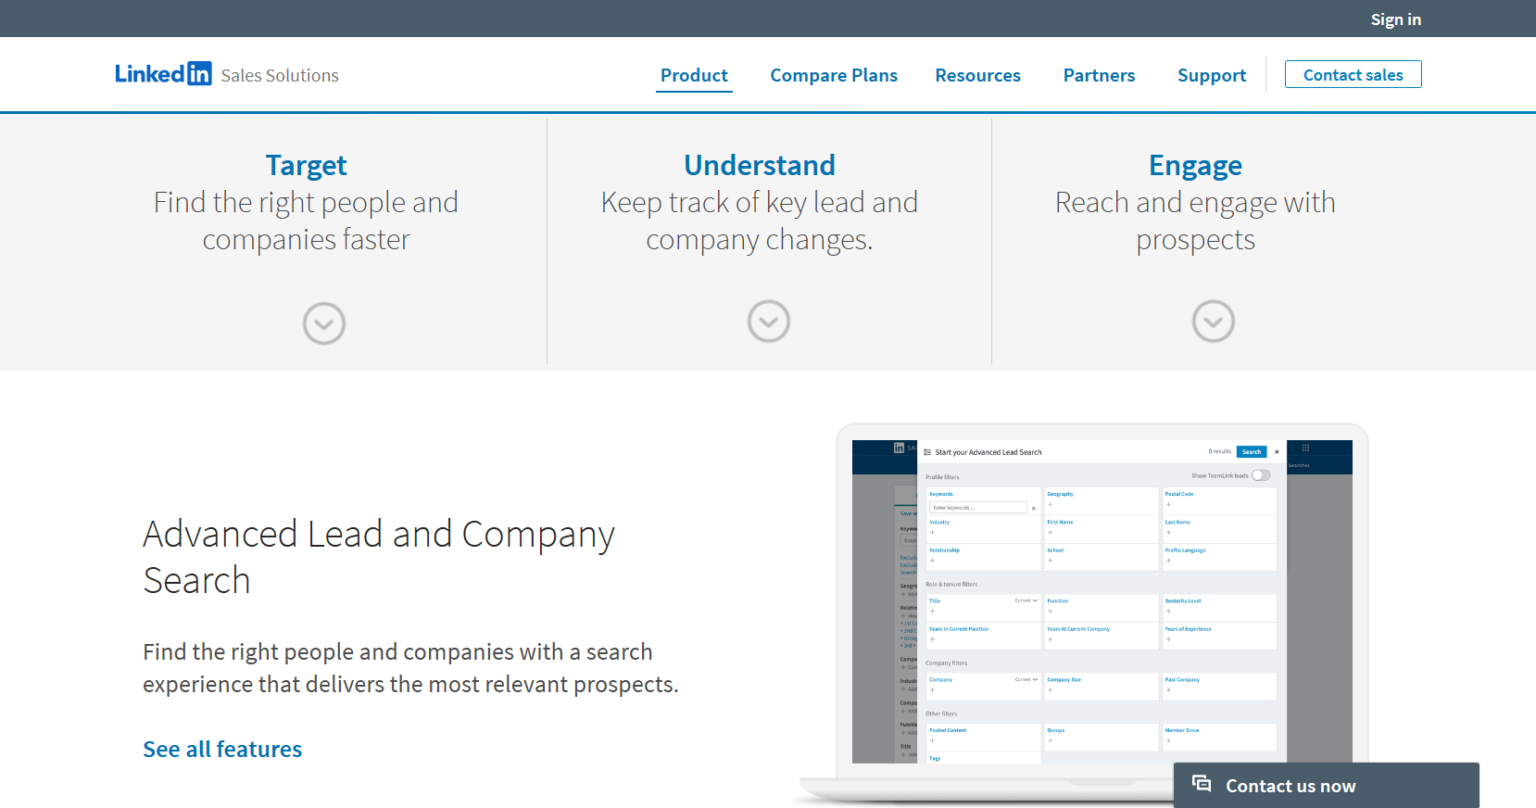Viewport: 1536px width, 808px height.
Task: Open the See all features link
Action: [223, 749]
